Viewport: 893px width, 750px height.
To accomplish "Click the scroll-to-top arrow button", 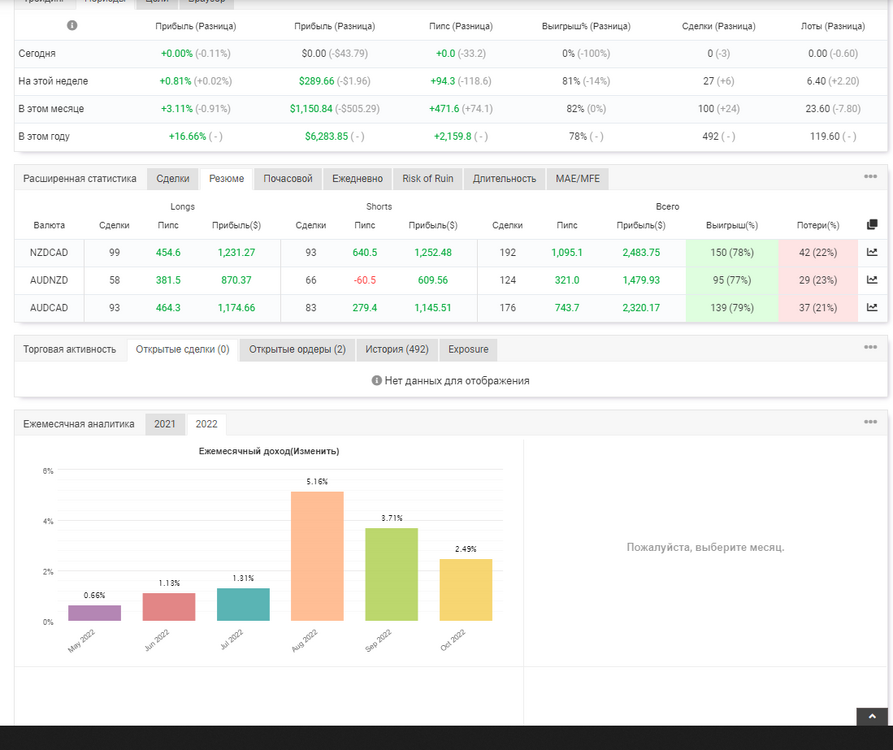I will coord(872,716).
